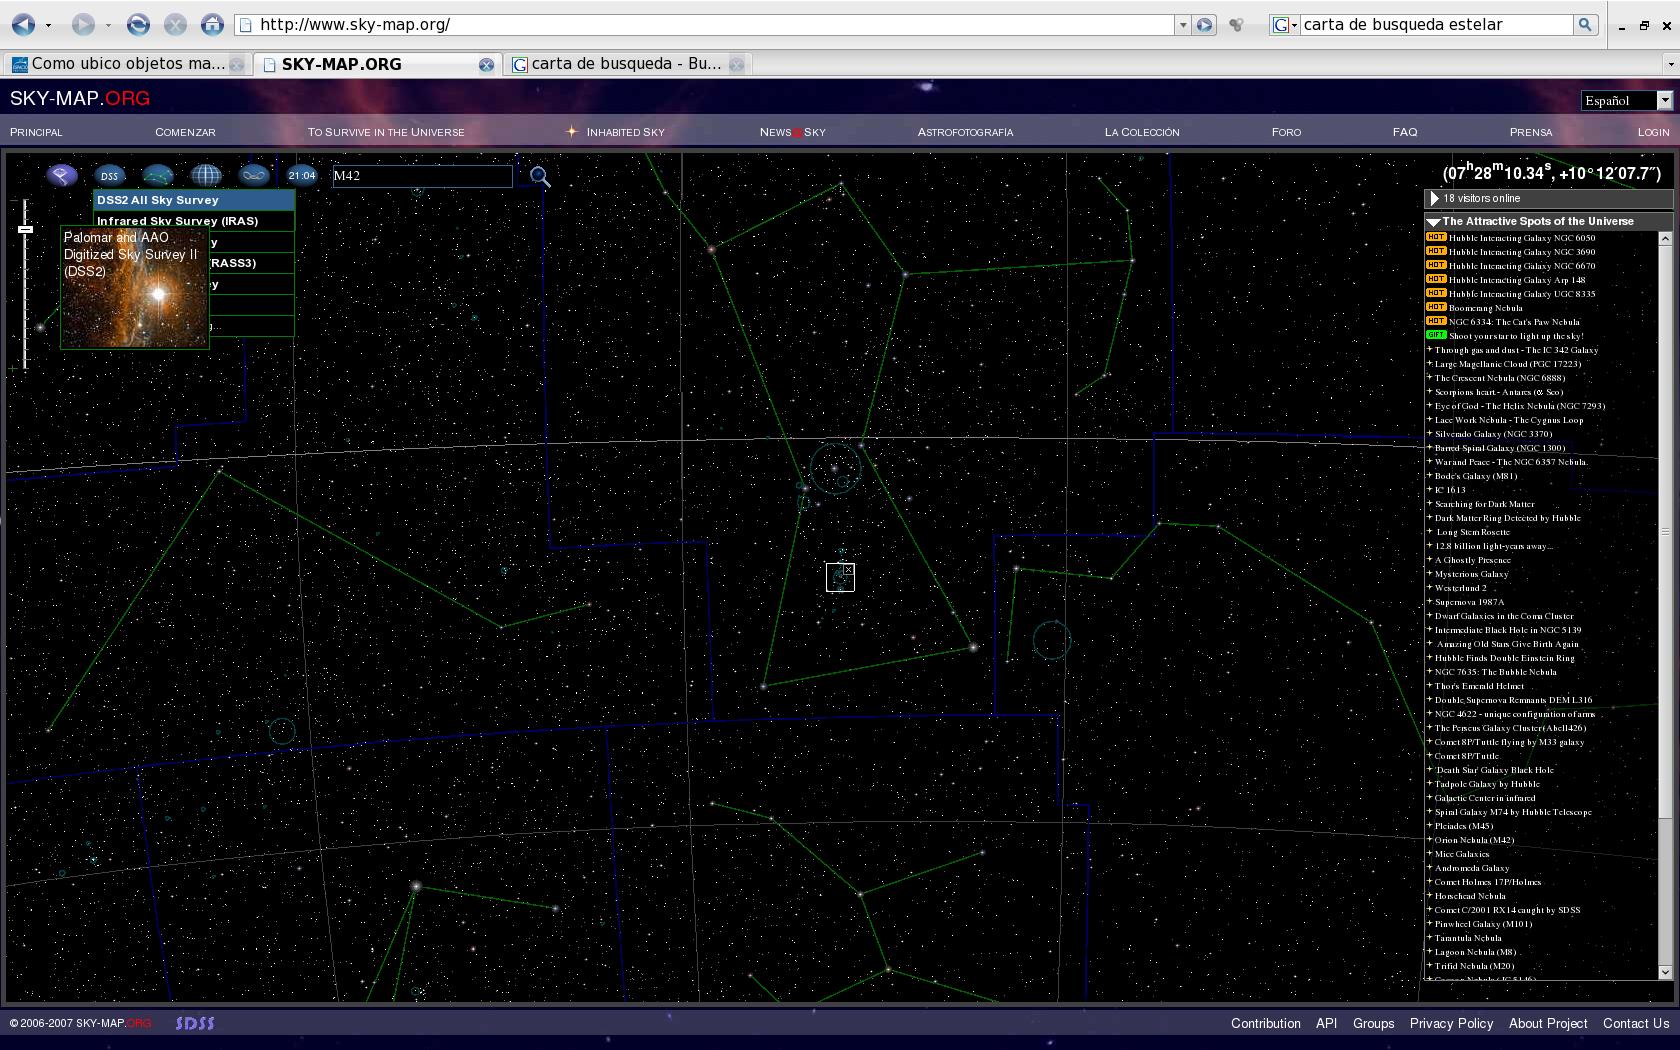
Task: Open the Contribution footer link
Action: [x=1266, y=1023]
